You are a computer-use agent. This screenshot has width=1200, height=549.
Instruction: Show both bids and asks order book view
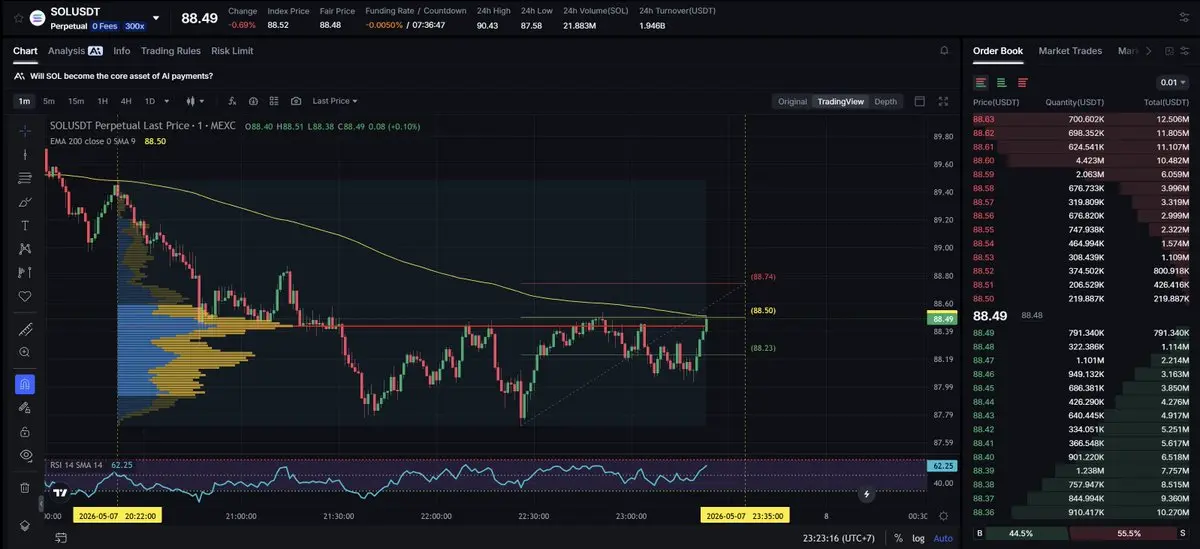point(981,82)
